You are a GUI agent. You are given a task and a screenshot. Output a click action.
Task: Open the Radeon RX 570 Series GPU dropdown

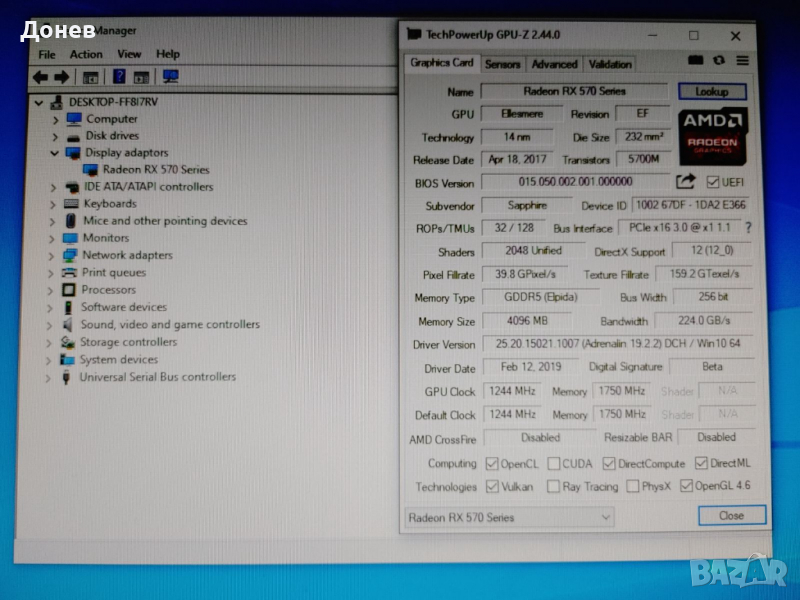[x=509, y=517]
